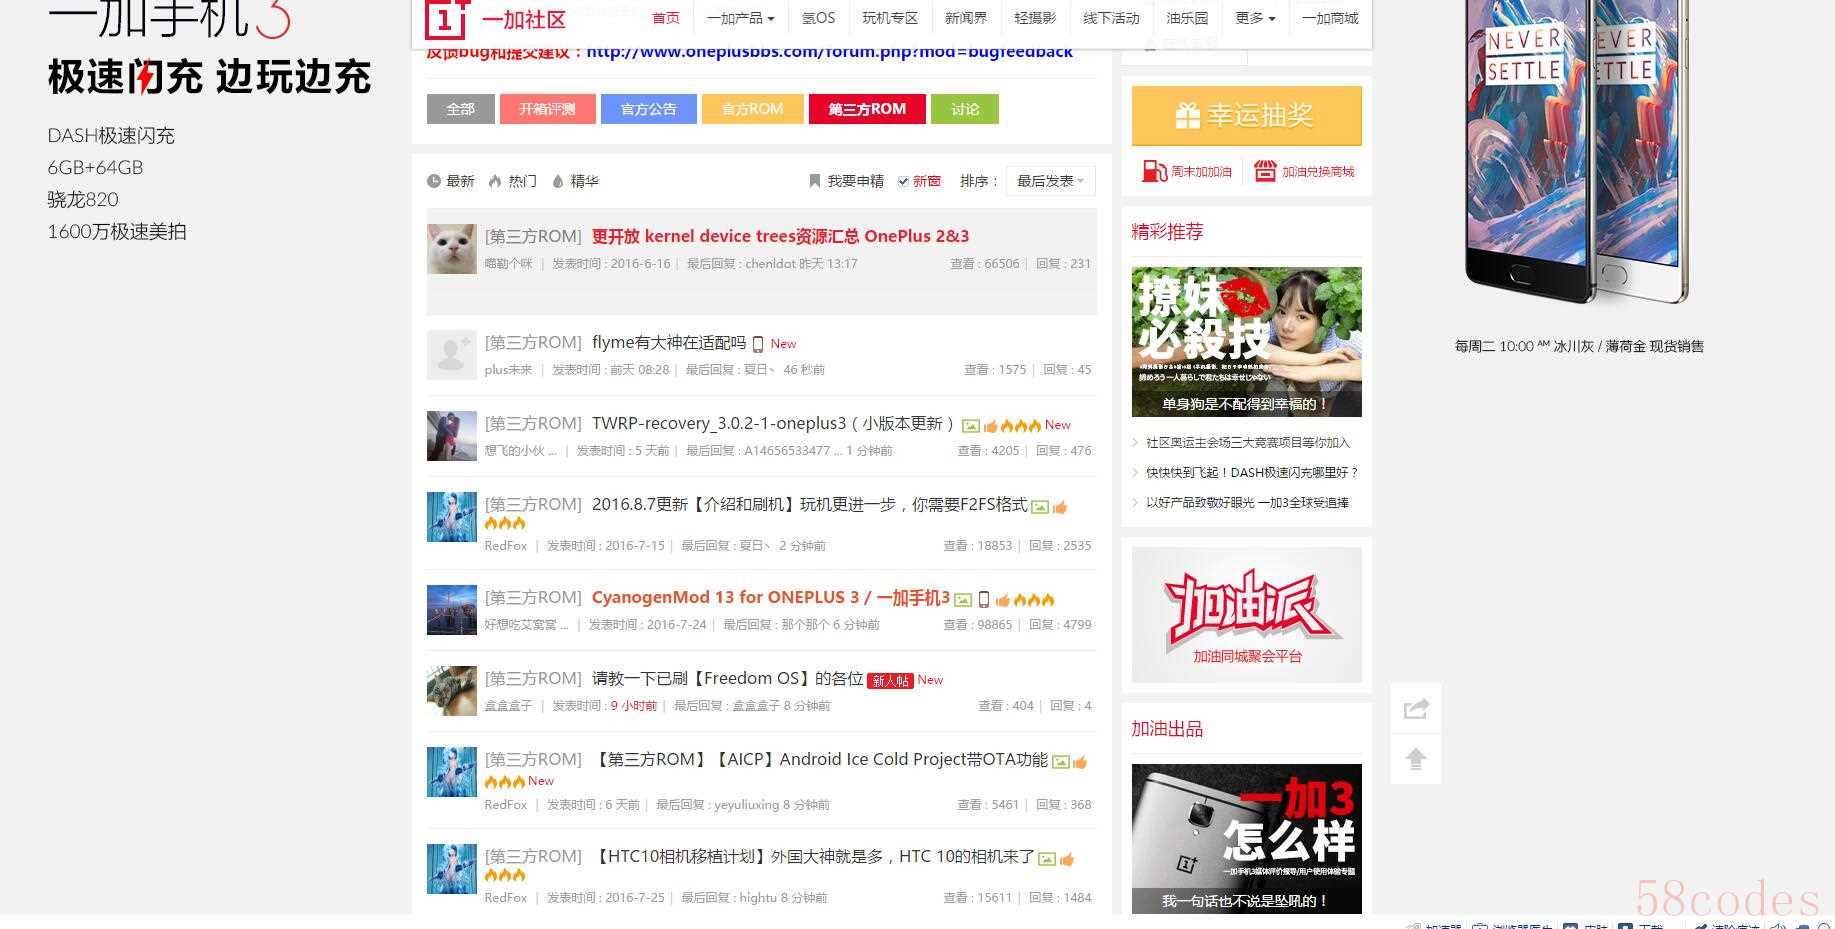Click author name RedFox on F2FS thread

[x=506, y=545]
